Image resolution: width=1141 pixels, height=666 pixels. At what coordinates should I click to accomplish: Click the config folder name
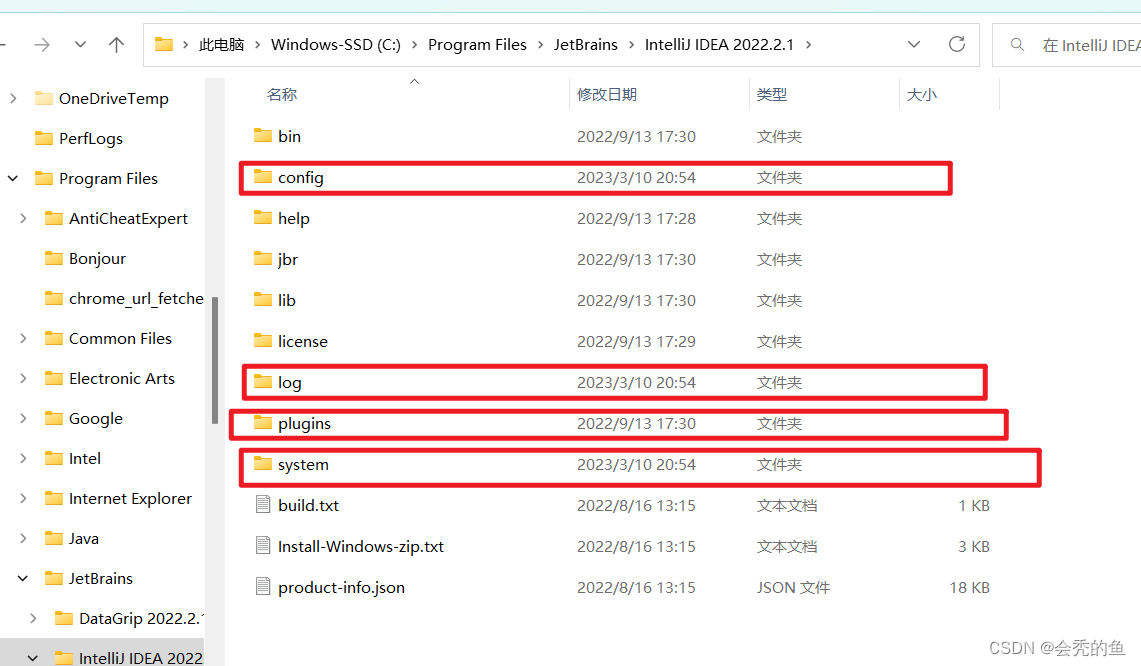[301, 178]
